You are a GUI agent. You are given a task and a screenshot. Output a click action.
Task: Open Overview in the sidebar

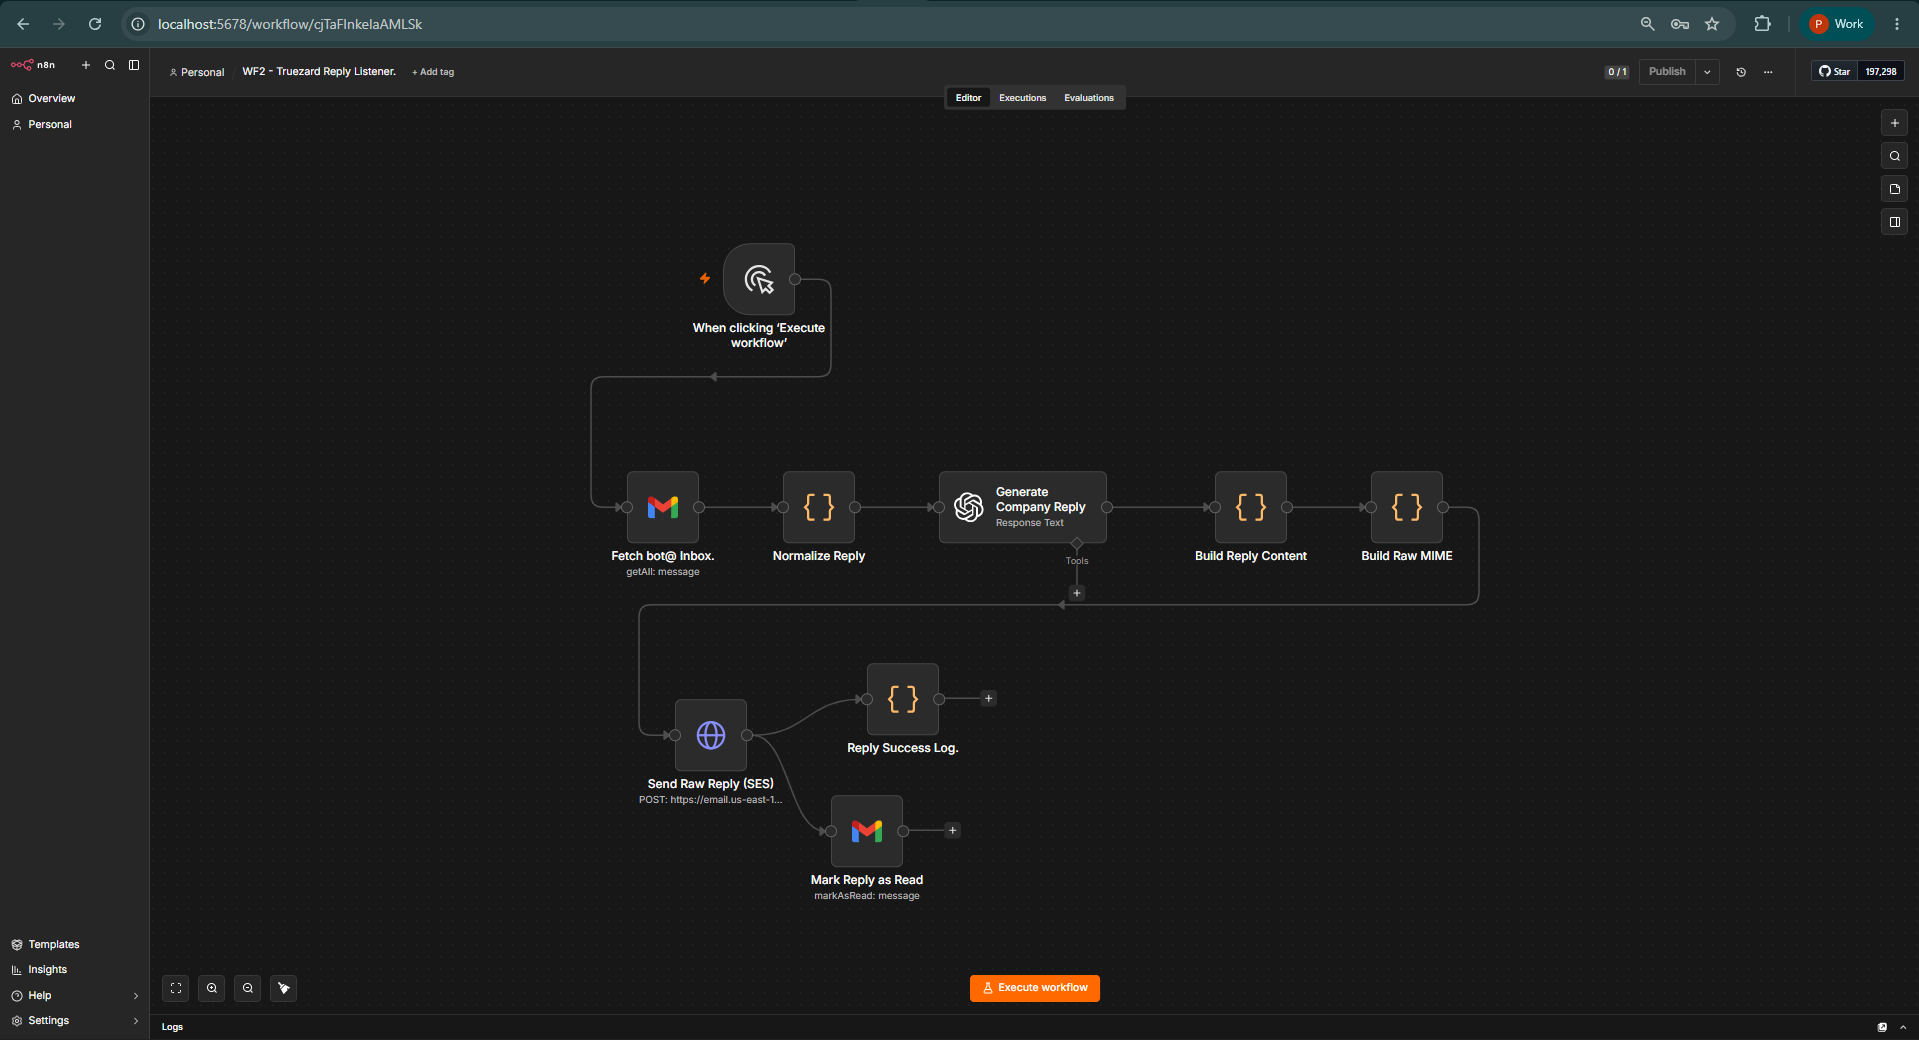click(x=74, y=99)
